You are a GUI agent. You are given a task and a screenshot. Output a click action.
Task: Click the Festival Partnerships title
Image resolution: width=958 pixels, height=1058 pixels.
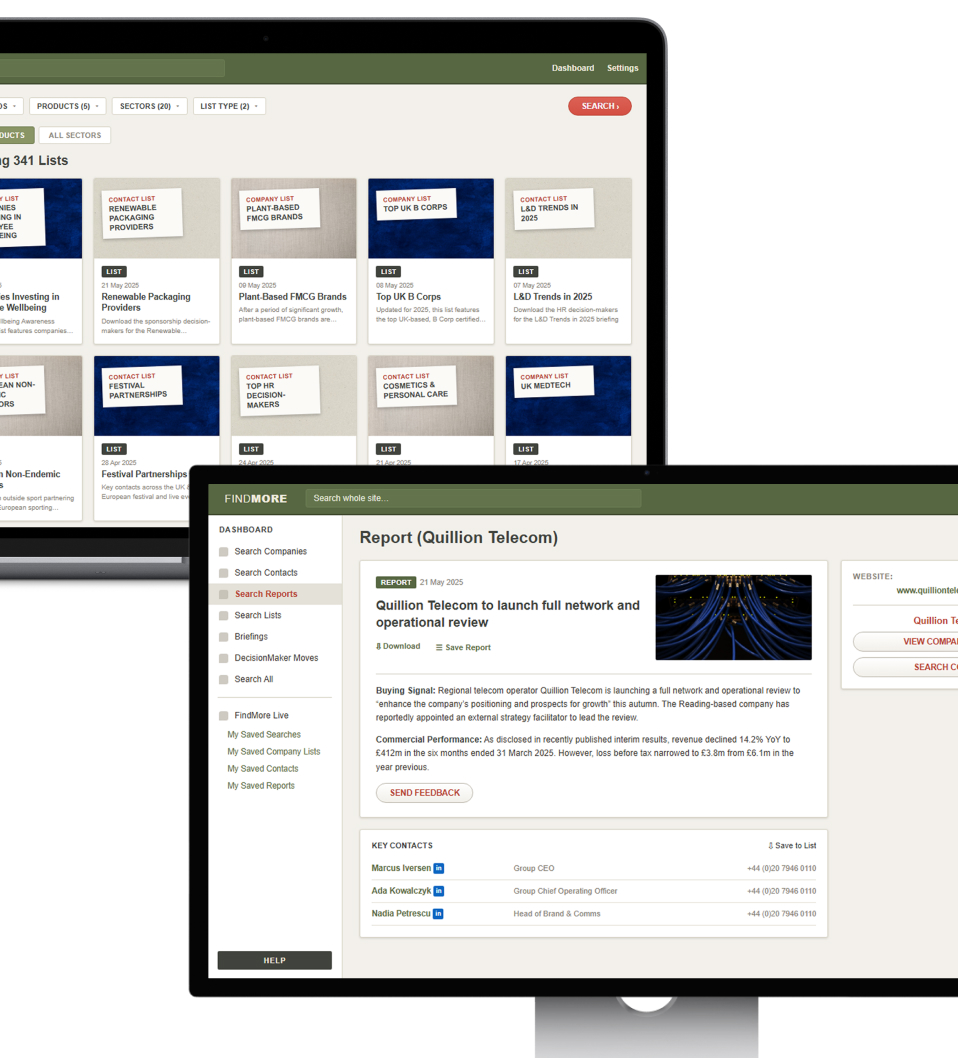[x=144, y=474]
